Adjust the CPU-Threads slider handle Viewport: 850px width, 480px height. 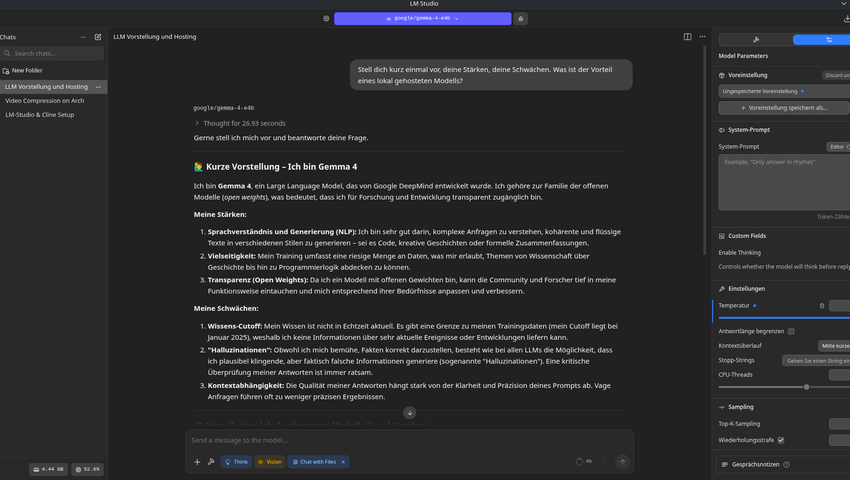pyautogui.click(x=807, y=387)
